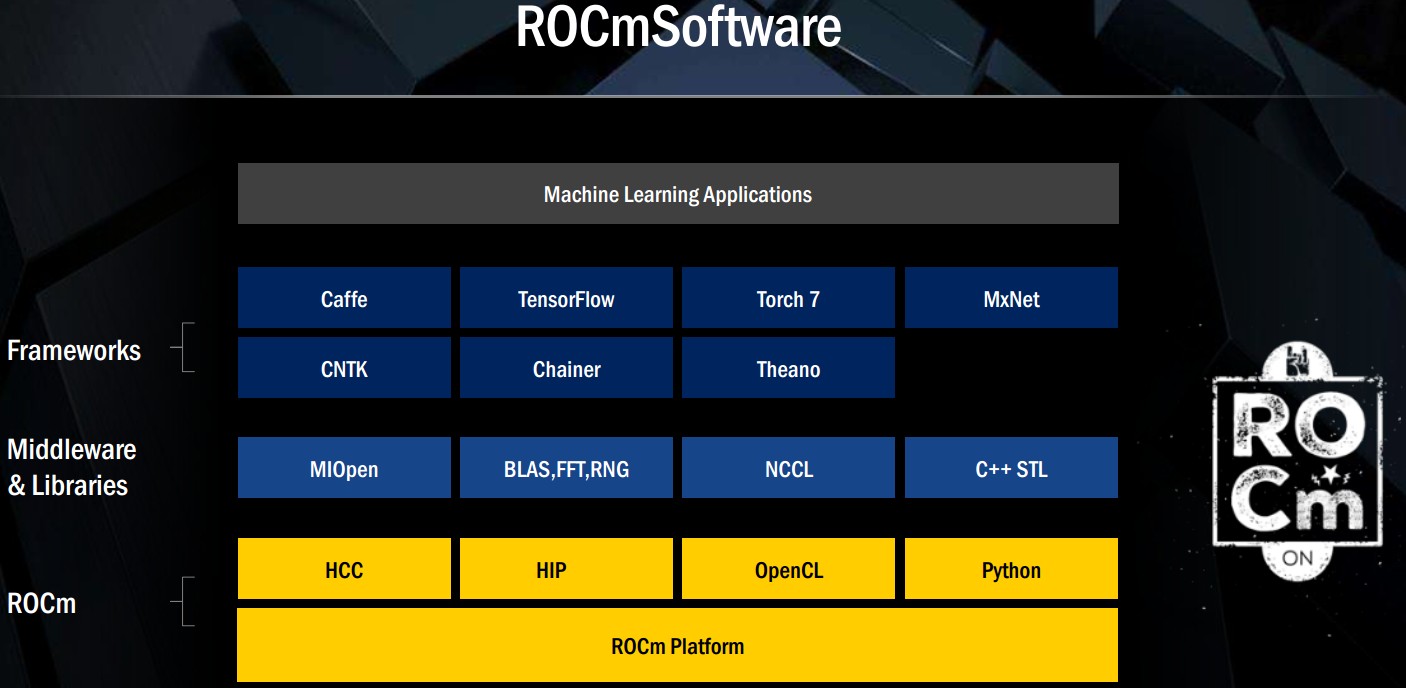This screenshot has width=1406, height=688.
Task: Click the HIP yellow box
Action: (566, 569)
